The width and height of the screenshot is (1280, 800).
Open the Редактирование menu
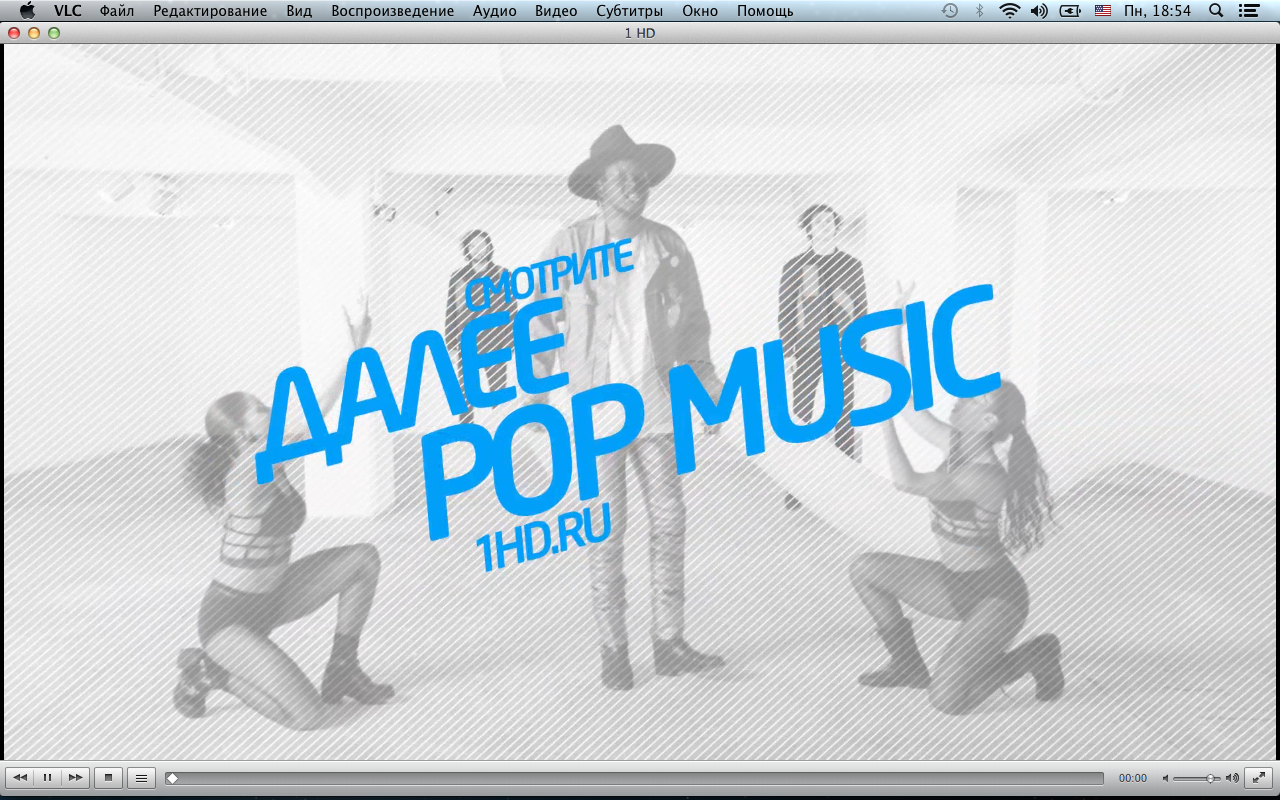[210, 11]
